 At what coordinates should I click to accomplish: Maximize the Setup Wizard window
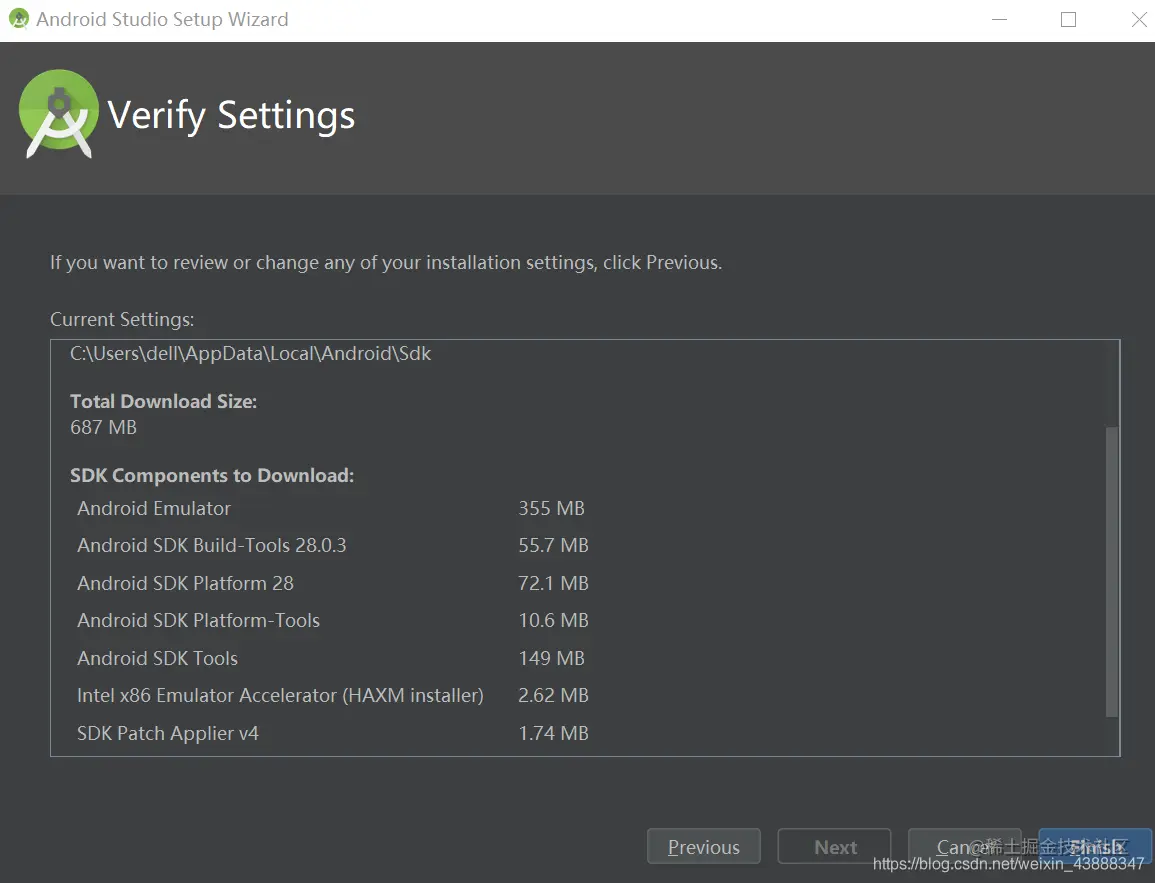point(1068,19)
